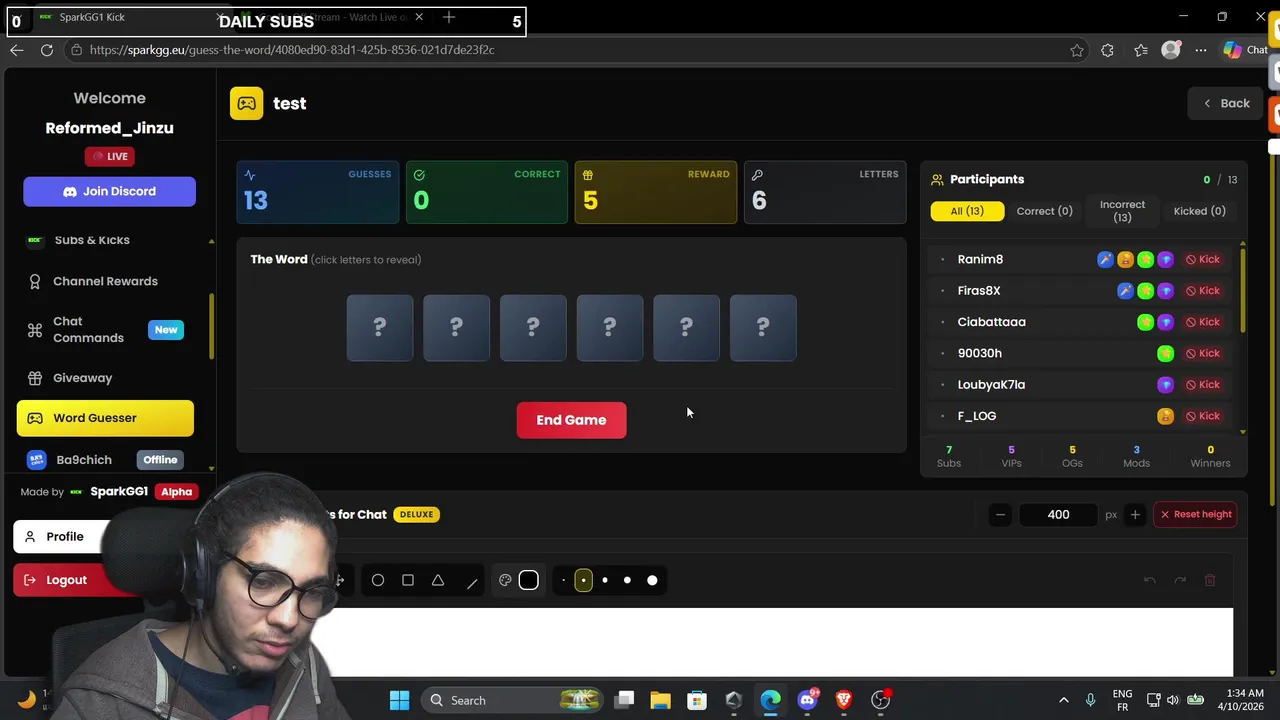Kick participant Ranim8
The height and width of the screenshot is (720, 1280).
tap(1203, 259)
